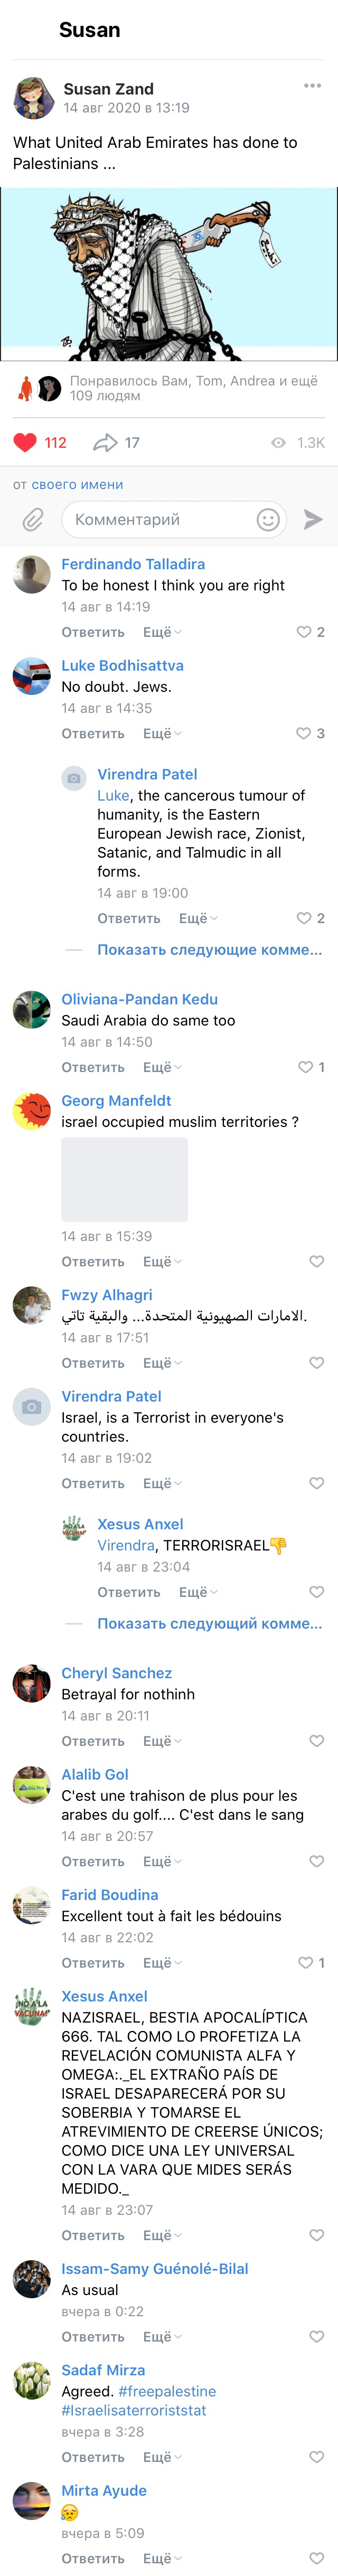Image resolution: width=338 pixels, height=2576 pixels.
Task: Open the post options three-dot menu
Action: (x=312, y=86)
